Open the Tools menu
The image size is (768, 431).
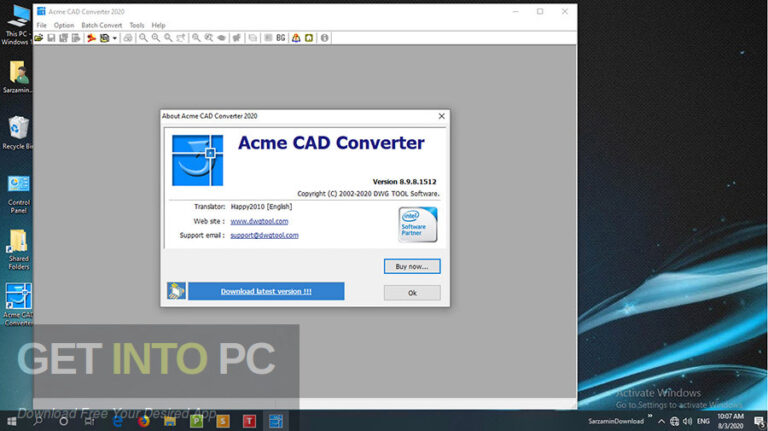click(137, 25)
